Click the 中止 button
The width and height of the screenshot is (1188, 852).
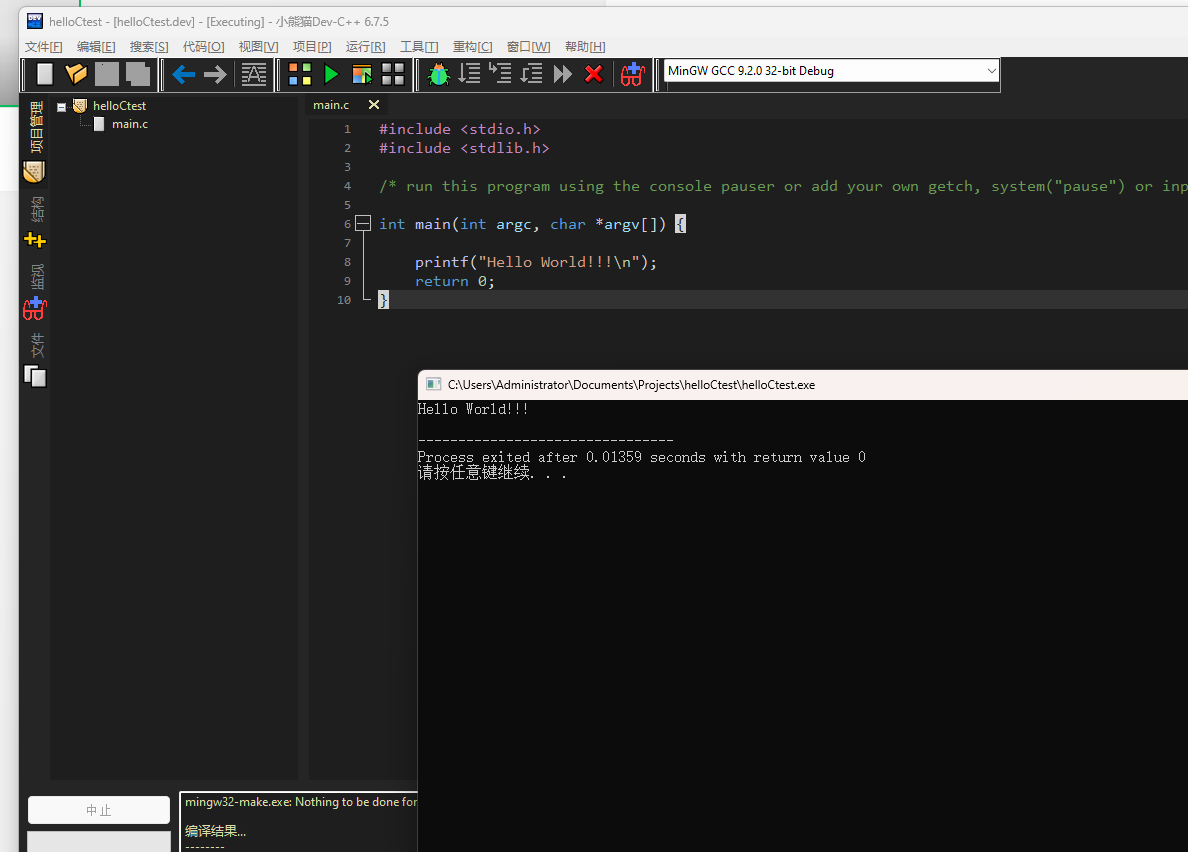pos(99,810)
